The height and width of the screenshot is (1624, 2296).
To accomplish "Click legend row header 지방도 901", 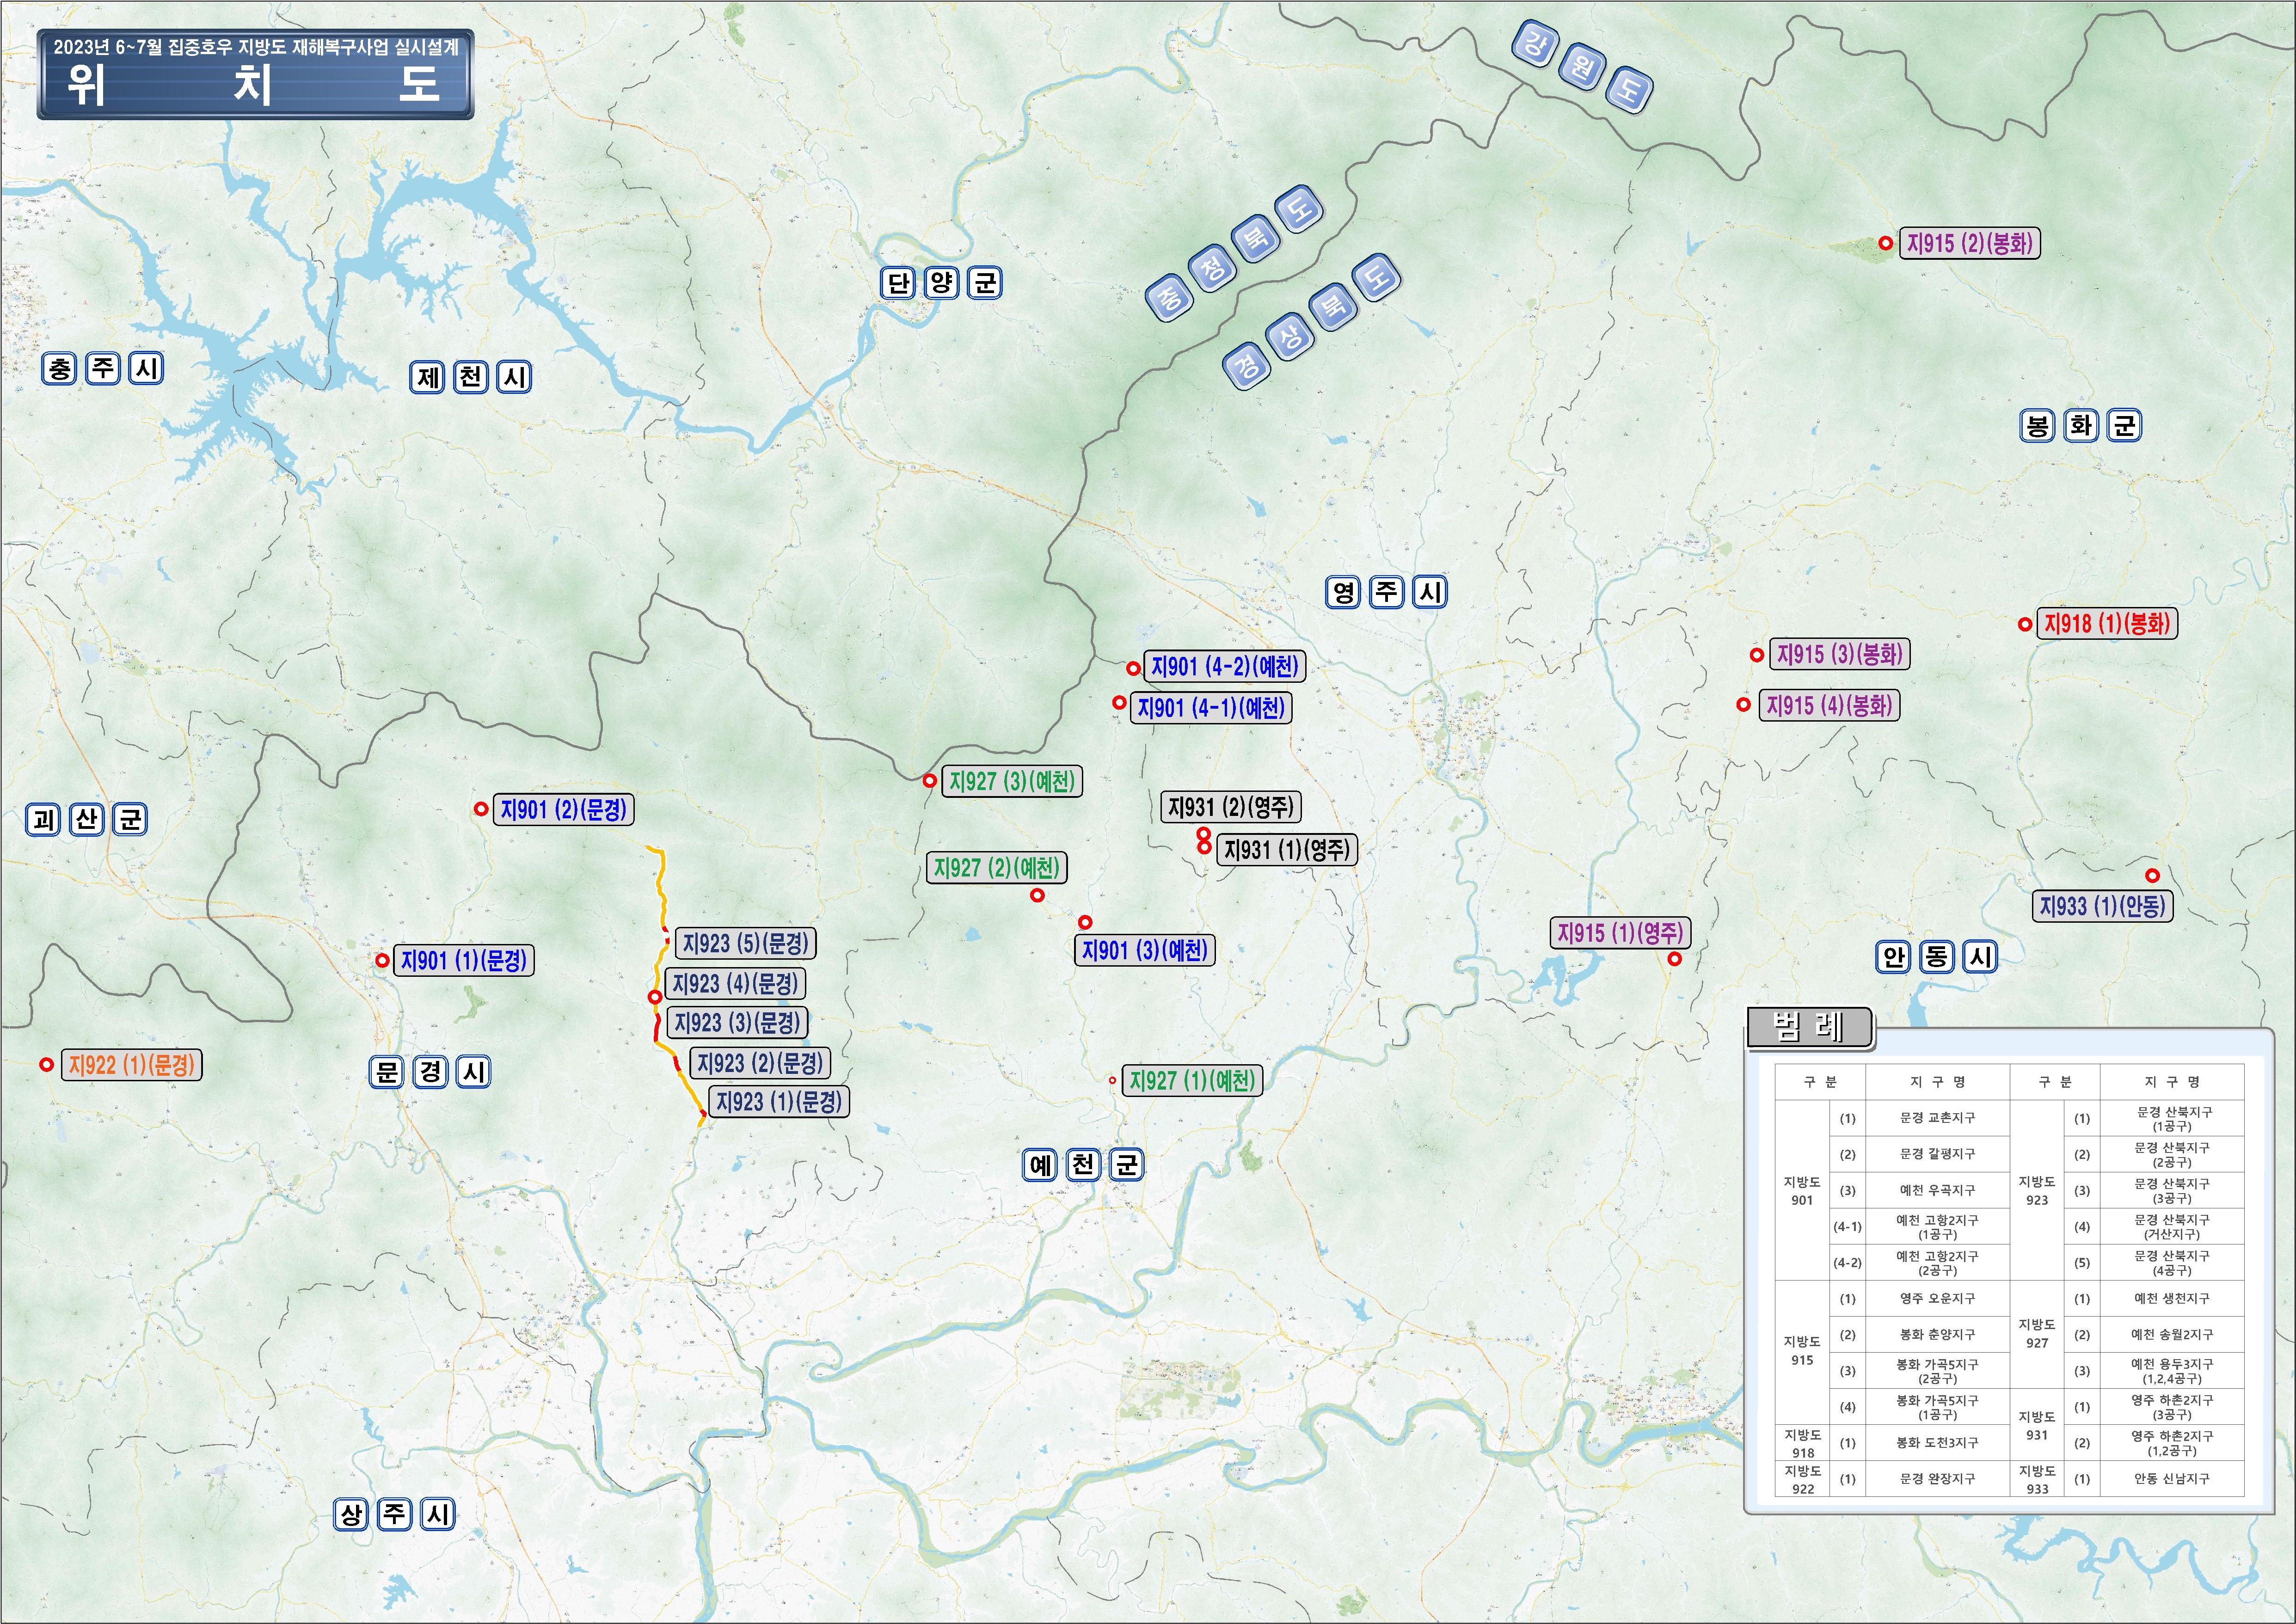I will [x=1802, y=1190].
